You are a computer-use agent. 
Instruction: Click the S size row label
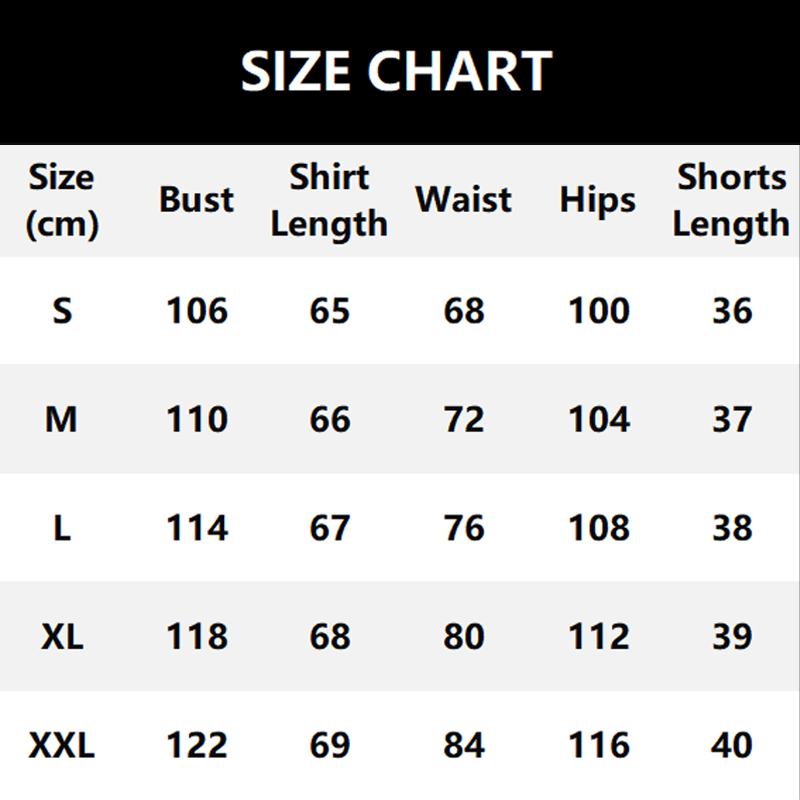(x=62, y=311)
